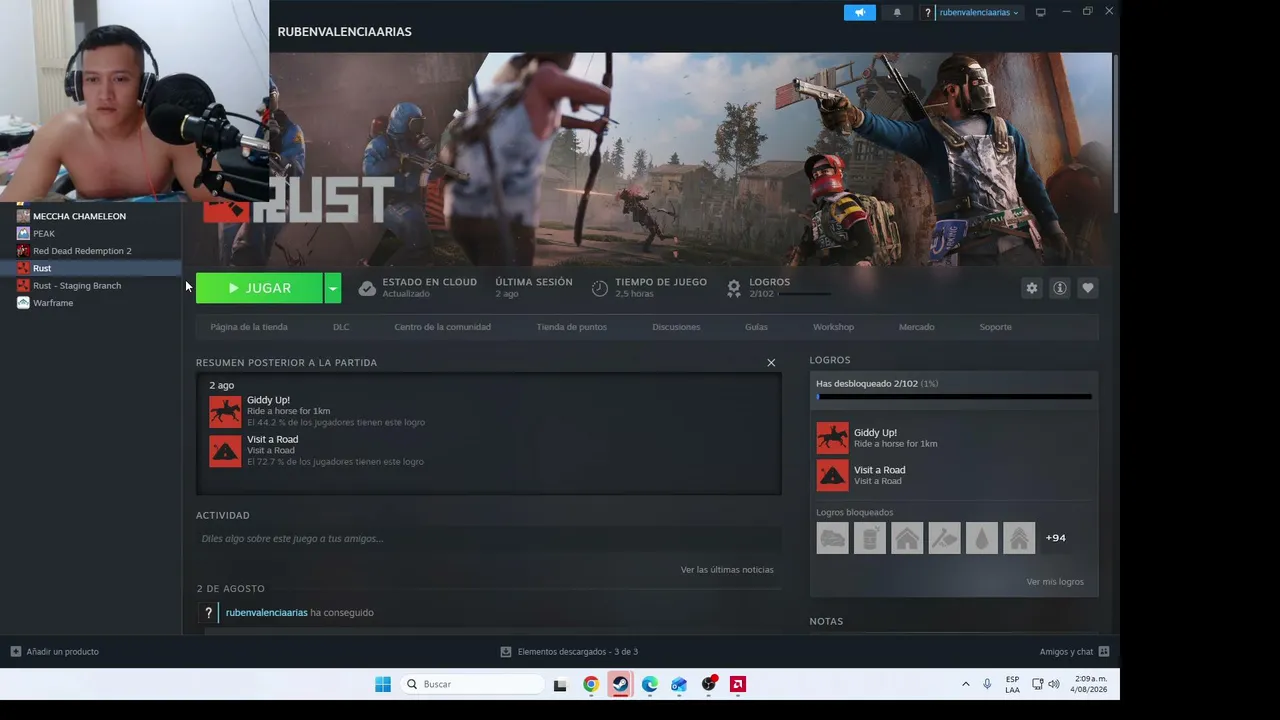This screenshot has height=720, width=1280.
Task: Open the Giddy Up! icon in the Logros panel
Action: [832, 438]
